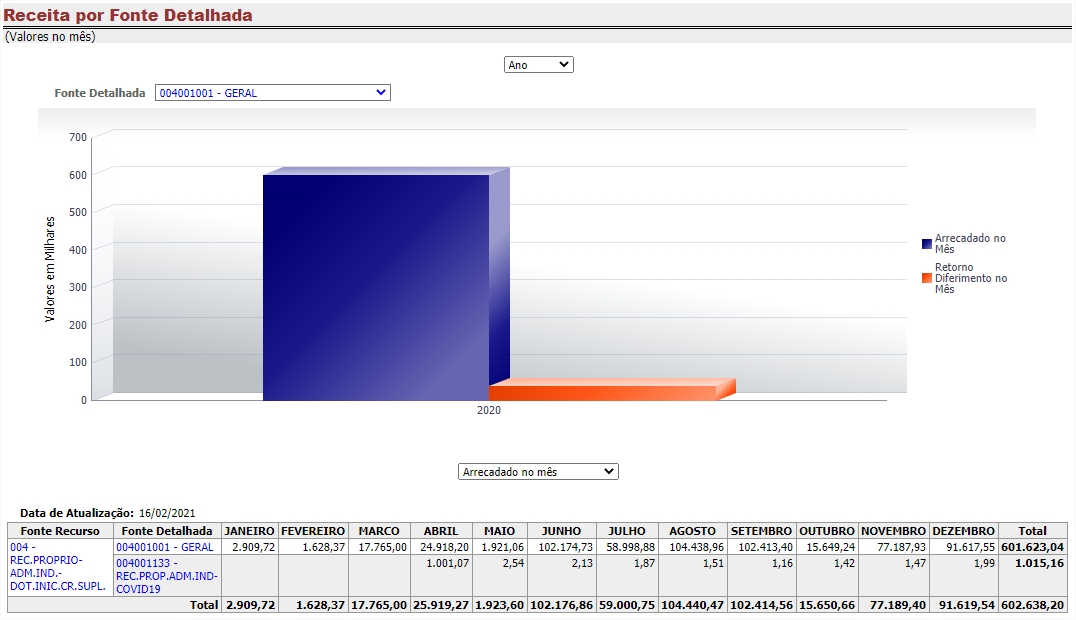
Task: Click the 004 REC.PROPRIO-ADM.IND. fonte recurso link
Action: [x=57, y=565]
